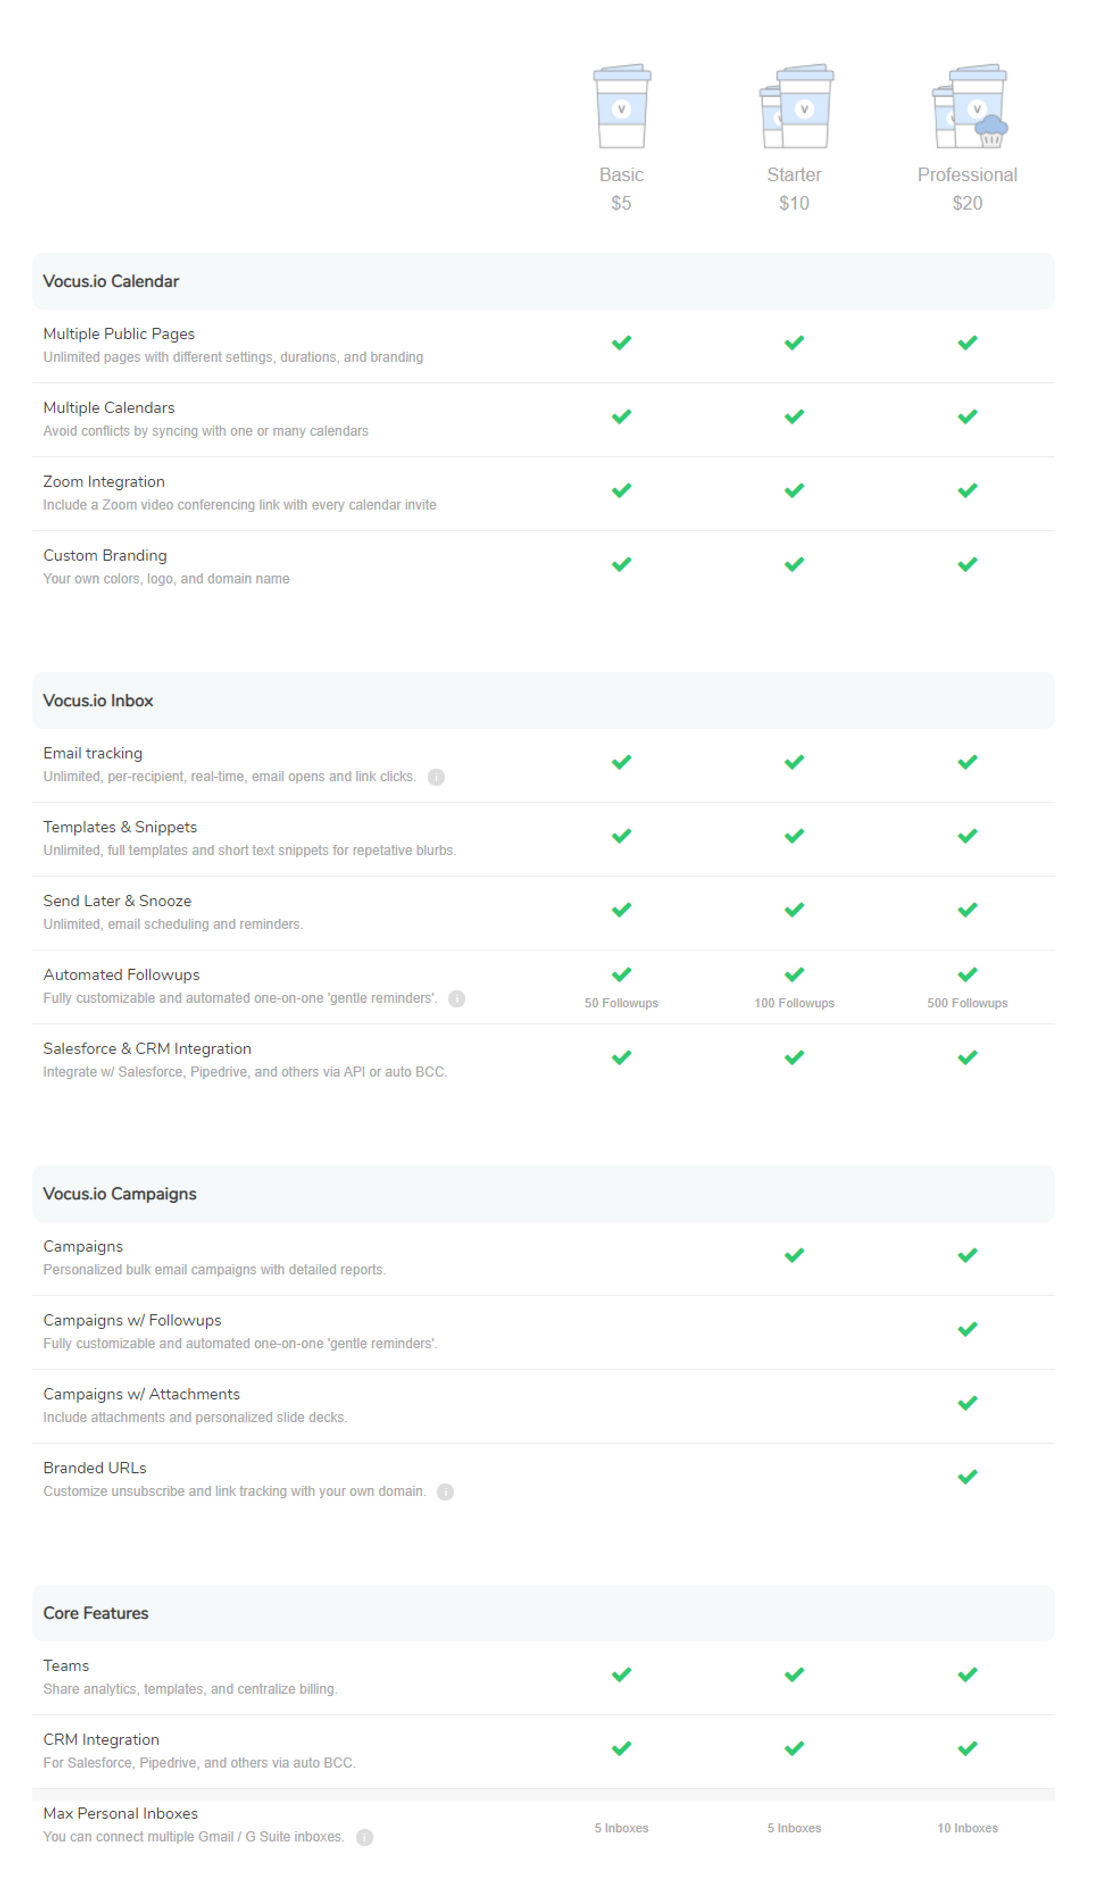1108x1878 pixels.
Task: Click the Basic plan single cup icon
Action: tap(621, 106)
